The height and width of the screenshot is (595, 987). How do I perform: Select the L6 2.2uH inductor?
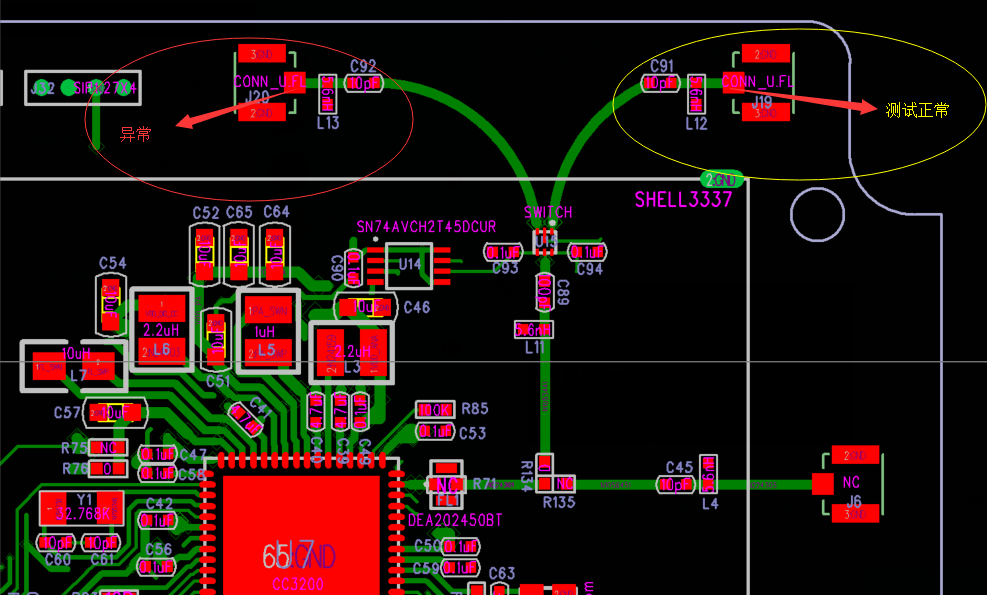pos(162,330)
